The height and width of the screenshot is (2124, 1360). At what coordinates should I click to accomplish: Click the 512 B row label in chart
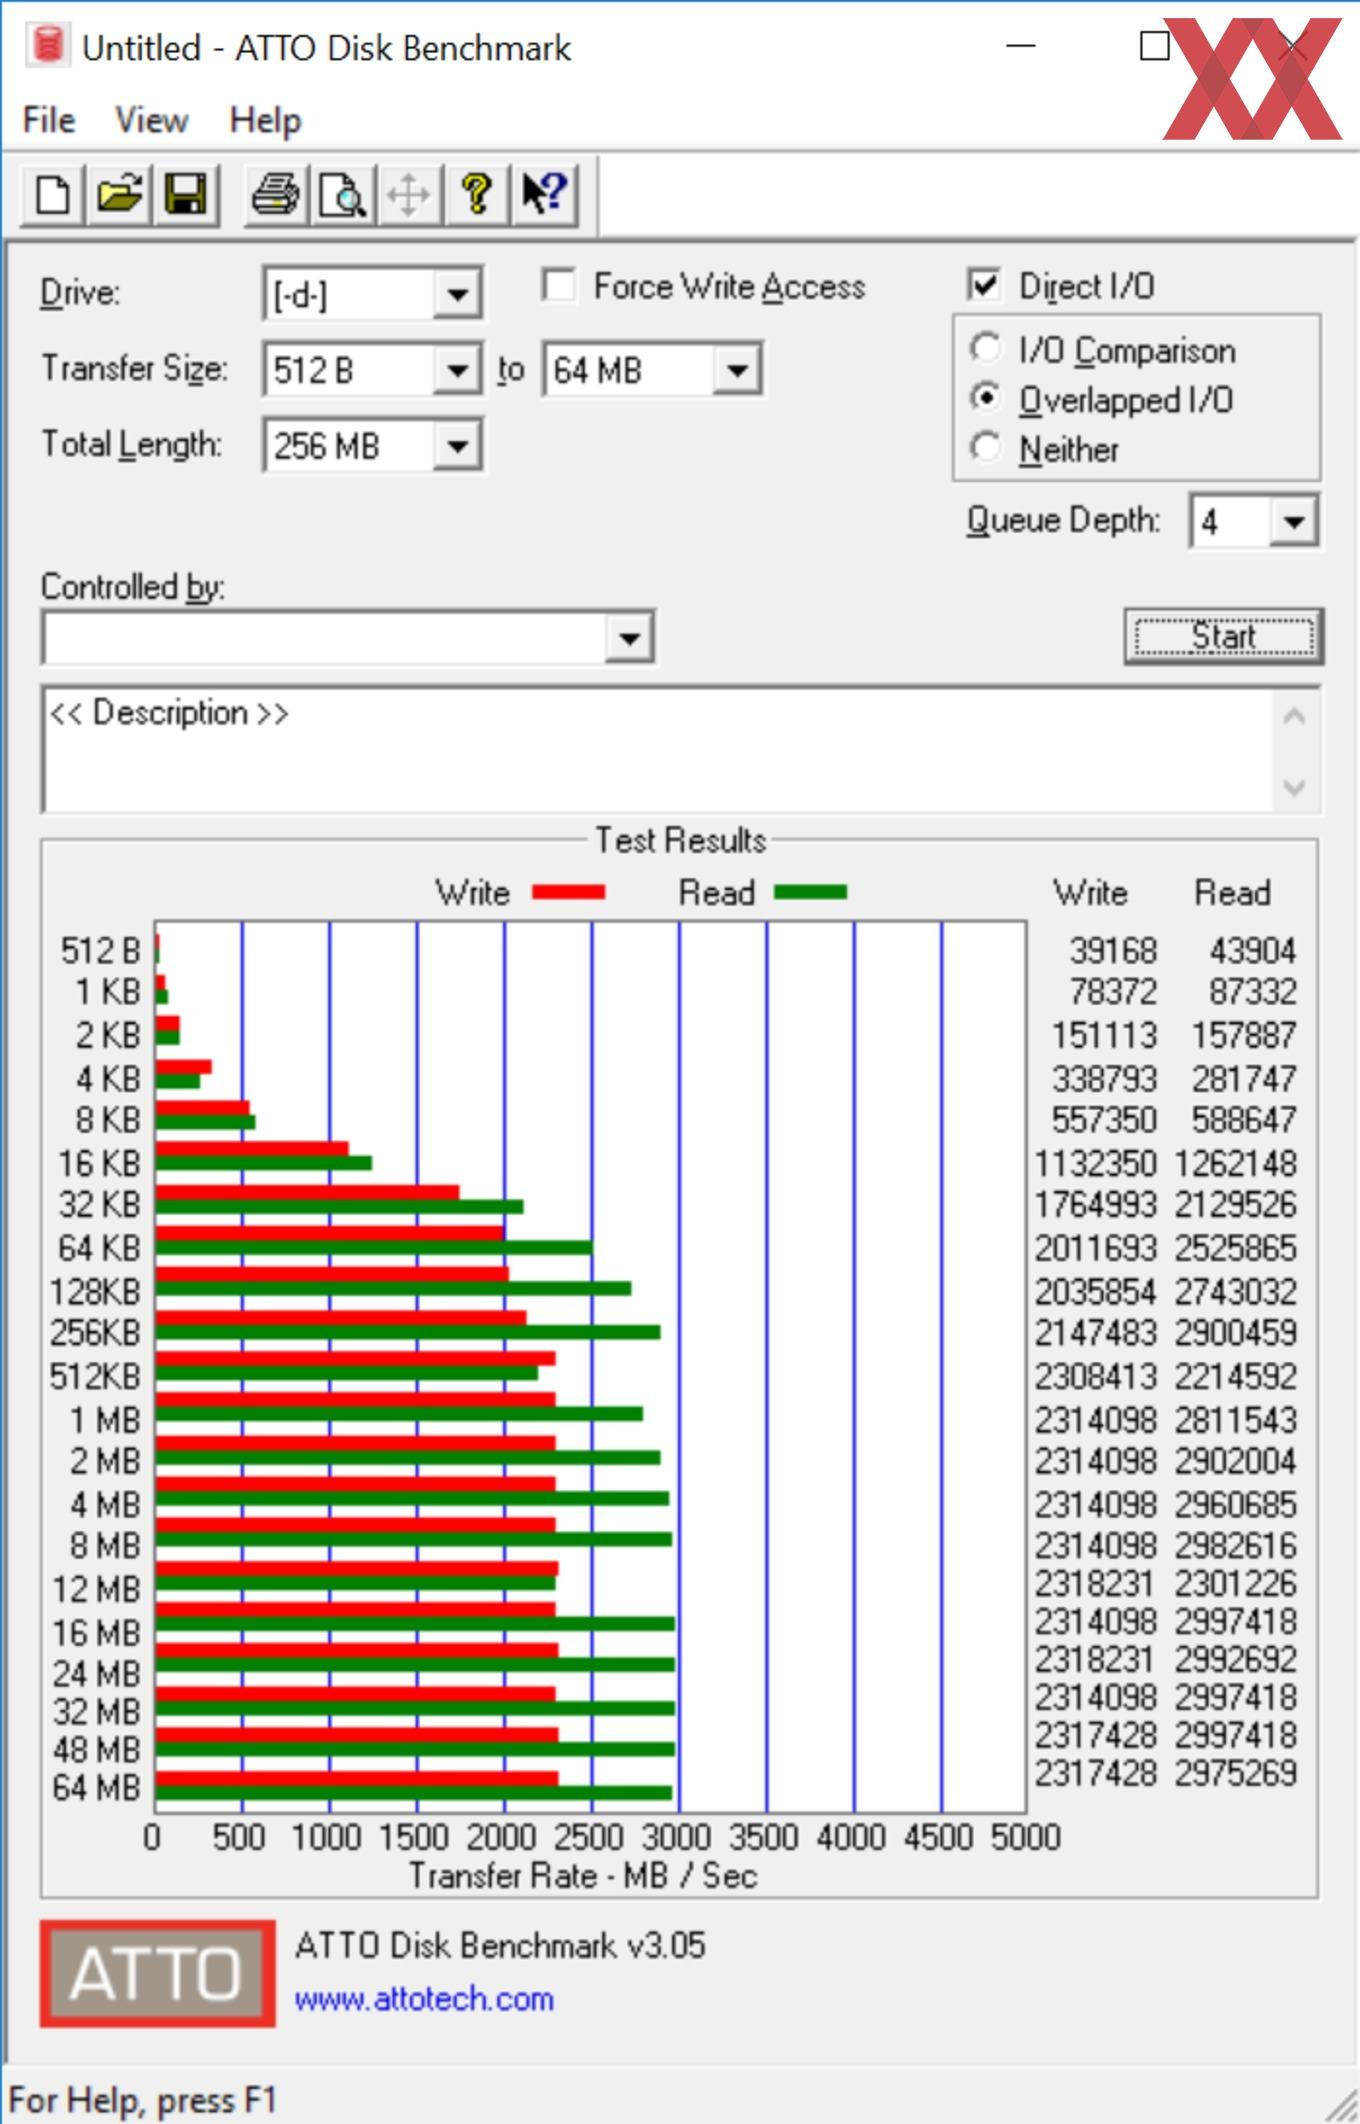pyautogui.click(x=100, y=950)
